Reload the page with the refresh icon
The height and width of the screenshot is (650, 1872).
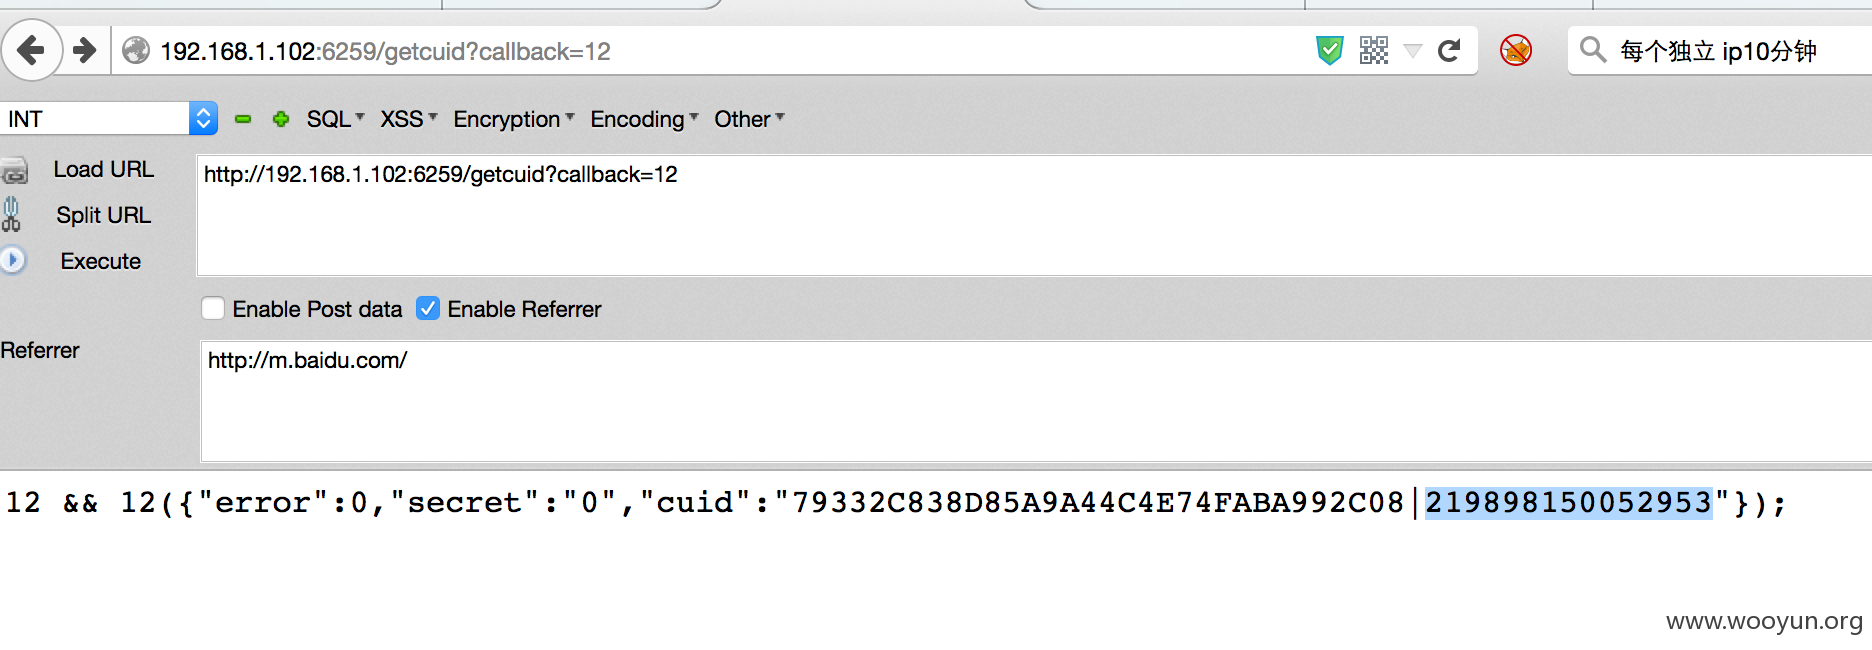point(1449,50)
